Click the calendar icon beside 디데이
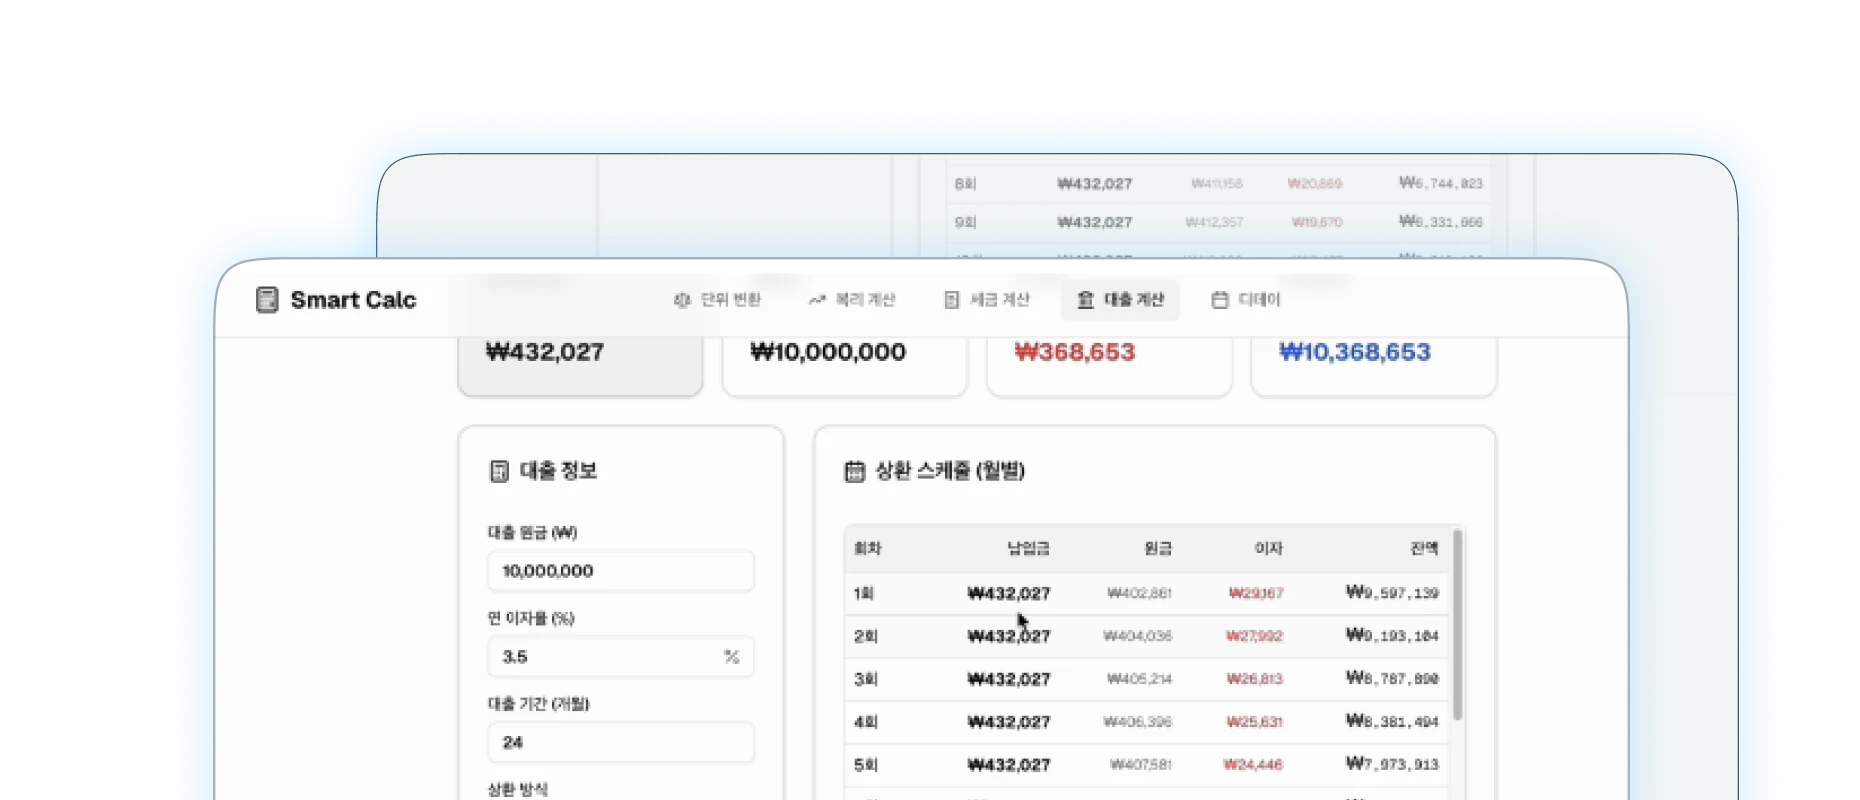This screenshot has width=1860, height=800. [1220, 300]
